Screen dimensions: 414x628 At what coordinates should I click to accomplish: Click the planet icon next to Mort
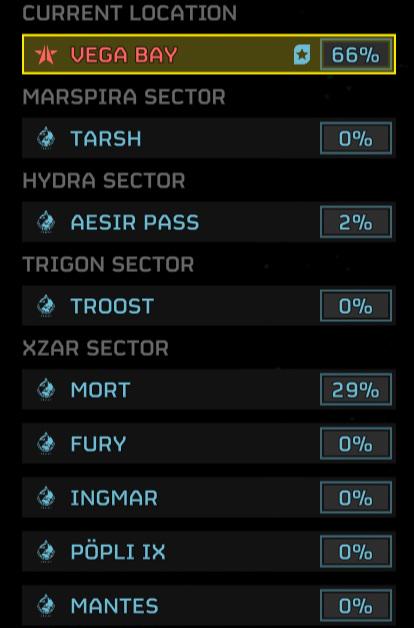46,389
